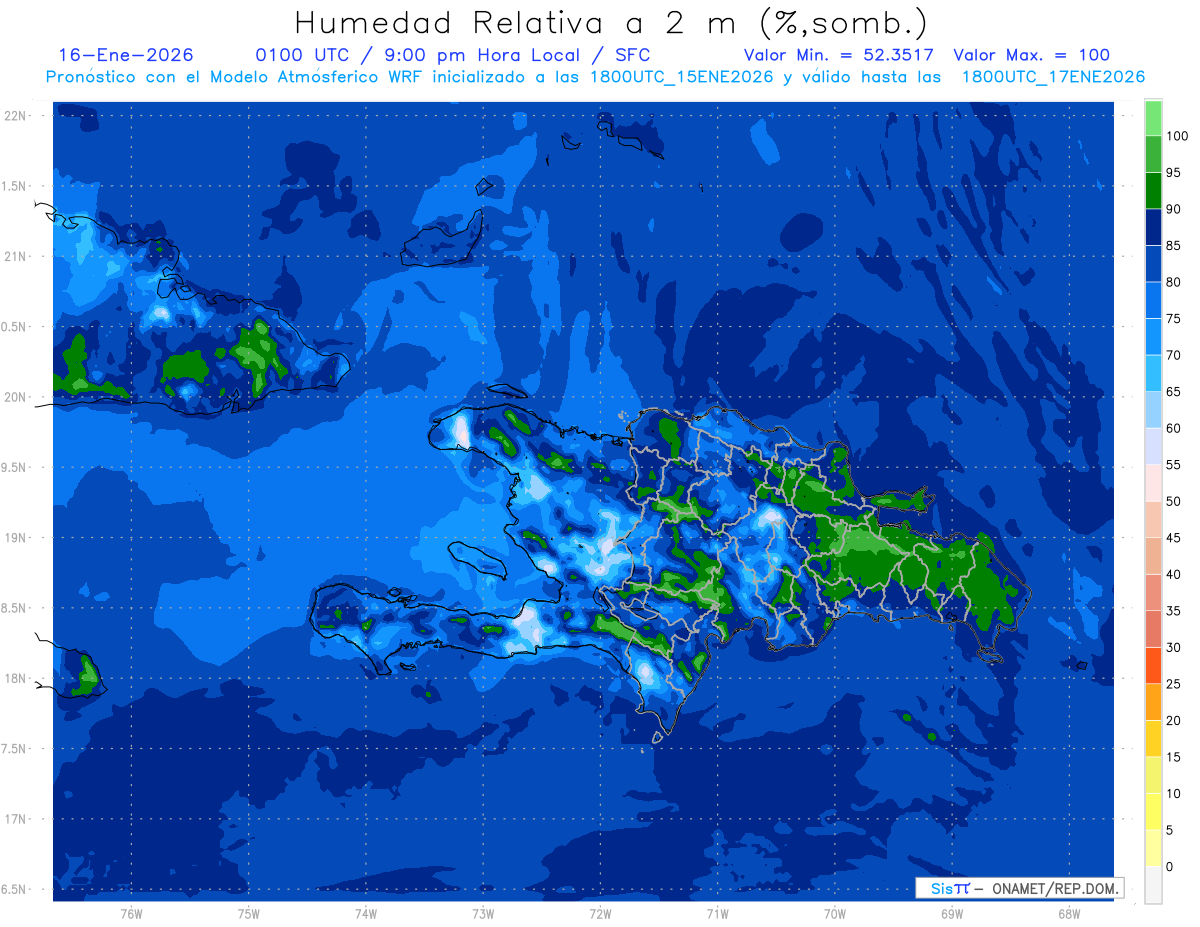Screen dimensions: 1200x927
Task: Click the legend value '0'
Action: pyautogui.click(x=1170, y=866)
